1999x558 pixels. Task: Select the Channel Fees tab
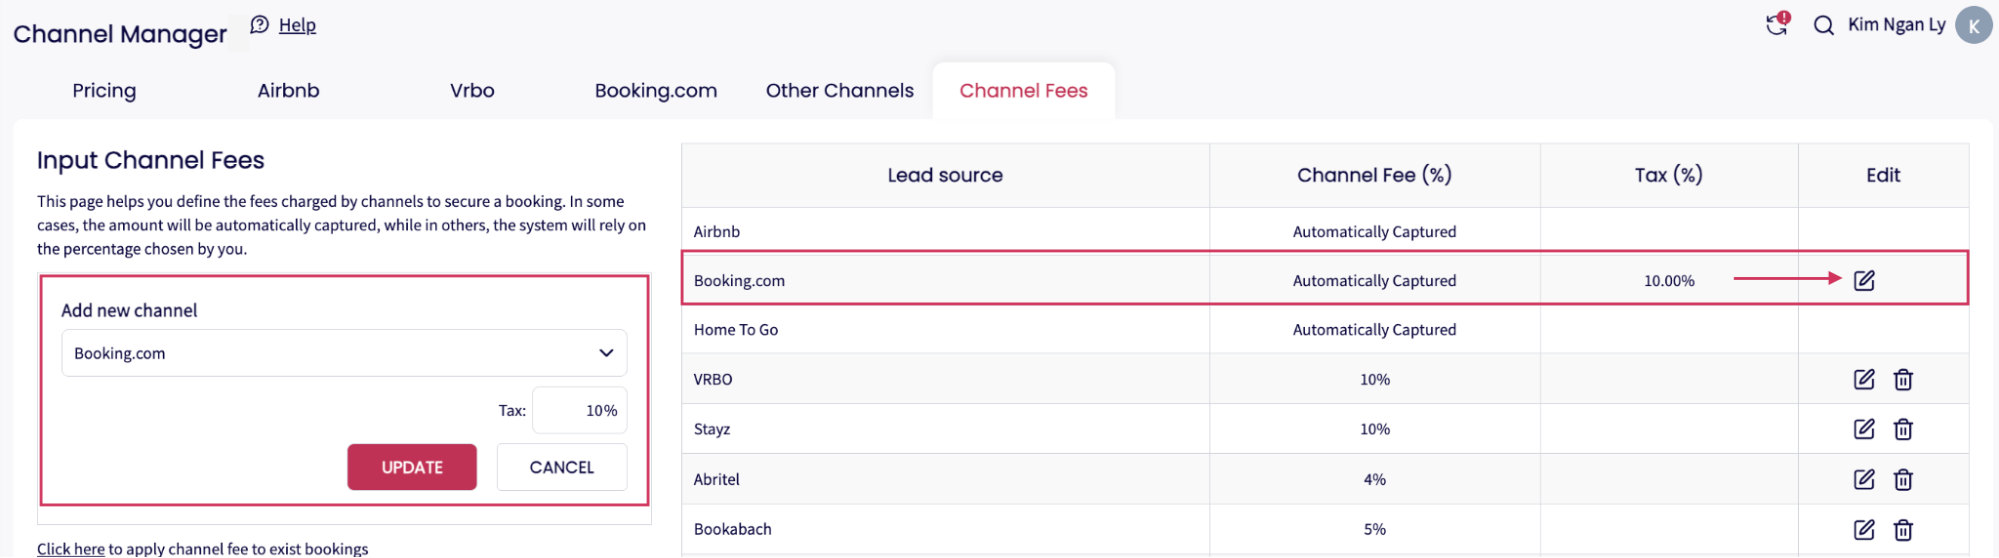click(1024, 91)
